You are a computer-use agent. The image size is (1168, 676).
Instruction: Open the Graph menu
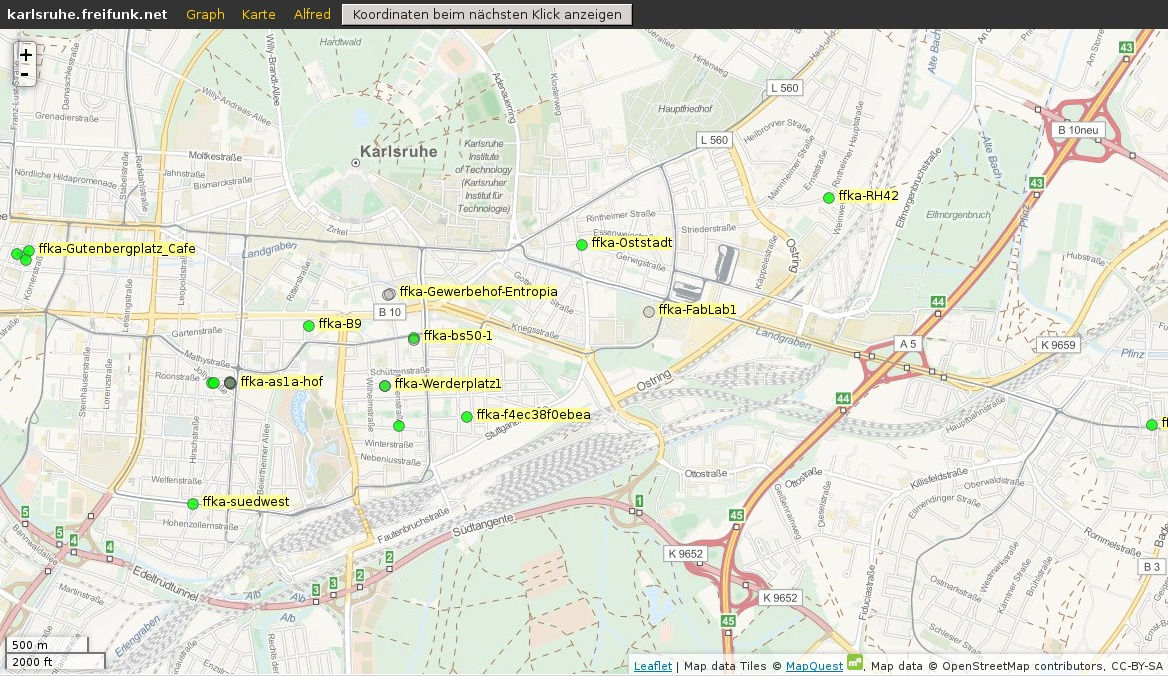205,14
